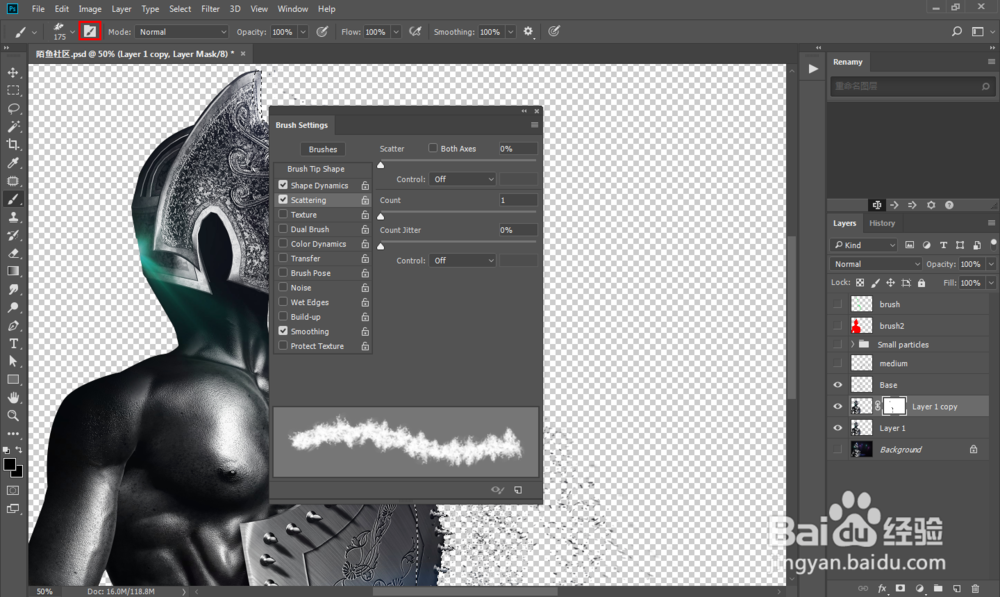
Task: Select the Move tool
Action: pyautogui.click(x=13, y=73)
